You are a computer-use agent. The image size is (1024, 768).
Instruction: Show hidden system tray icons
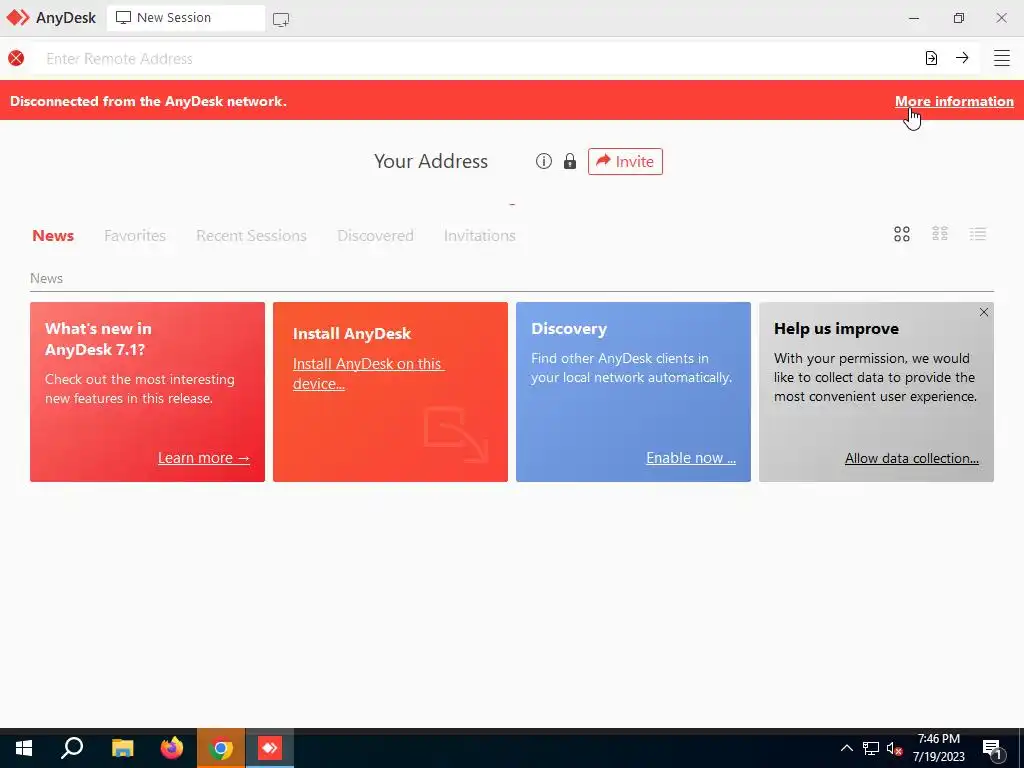846,748
